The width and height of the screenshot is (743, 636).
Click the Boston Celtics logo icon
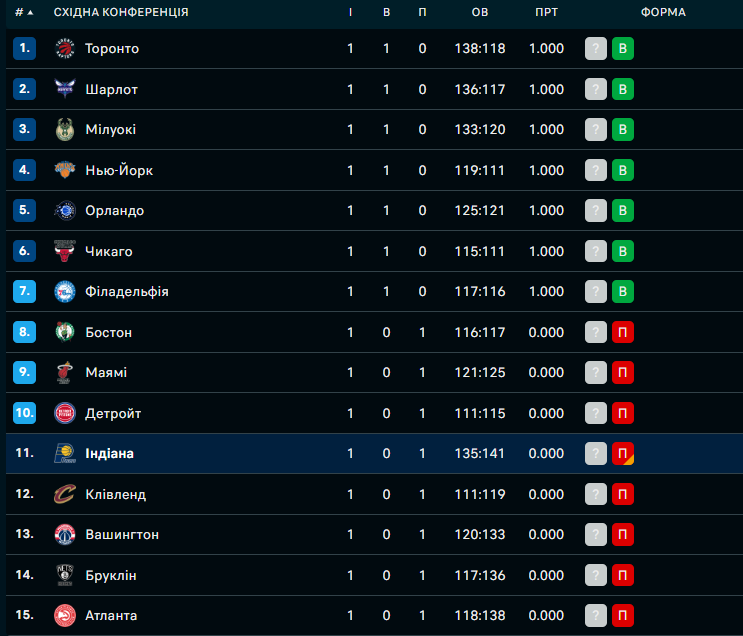(65, 332)
